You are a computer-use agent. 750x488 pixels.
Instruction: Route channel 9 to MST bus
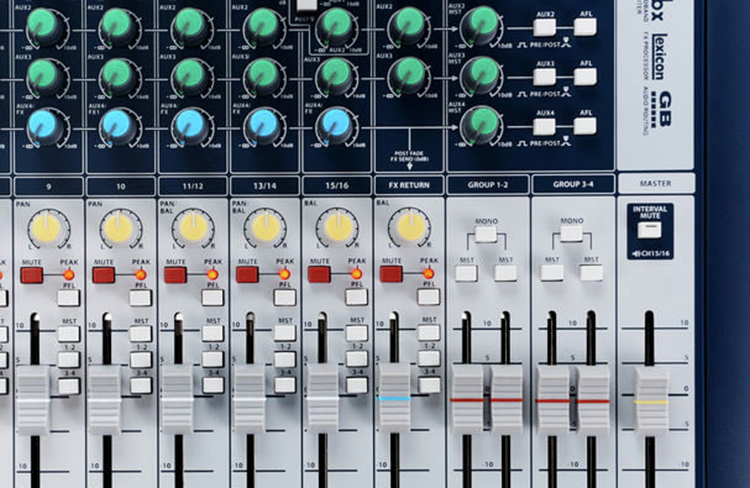[x=69, y=333]
